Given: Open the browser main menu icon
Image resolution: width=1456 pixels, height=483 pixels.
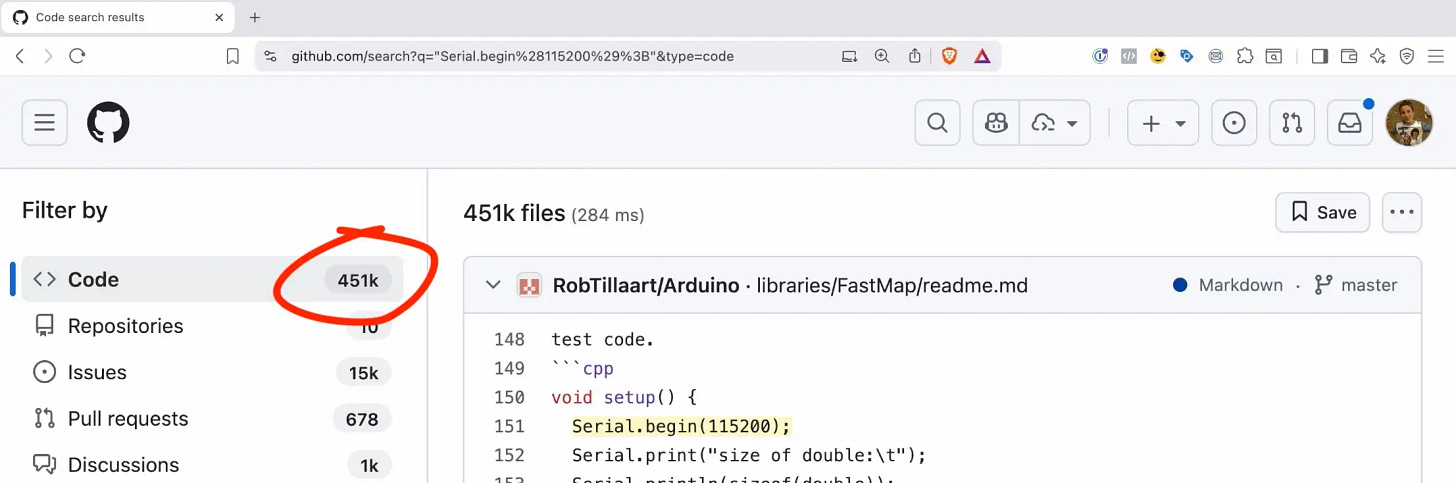Looking at the screenshot, I should [x=1437, y=56].
